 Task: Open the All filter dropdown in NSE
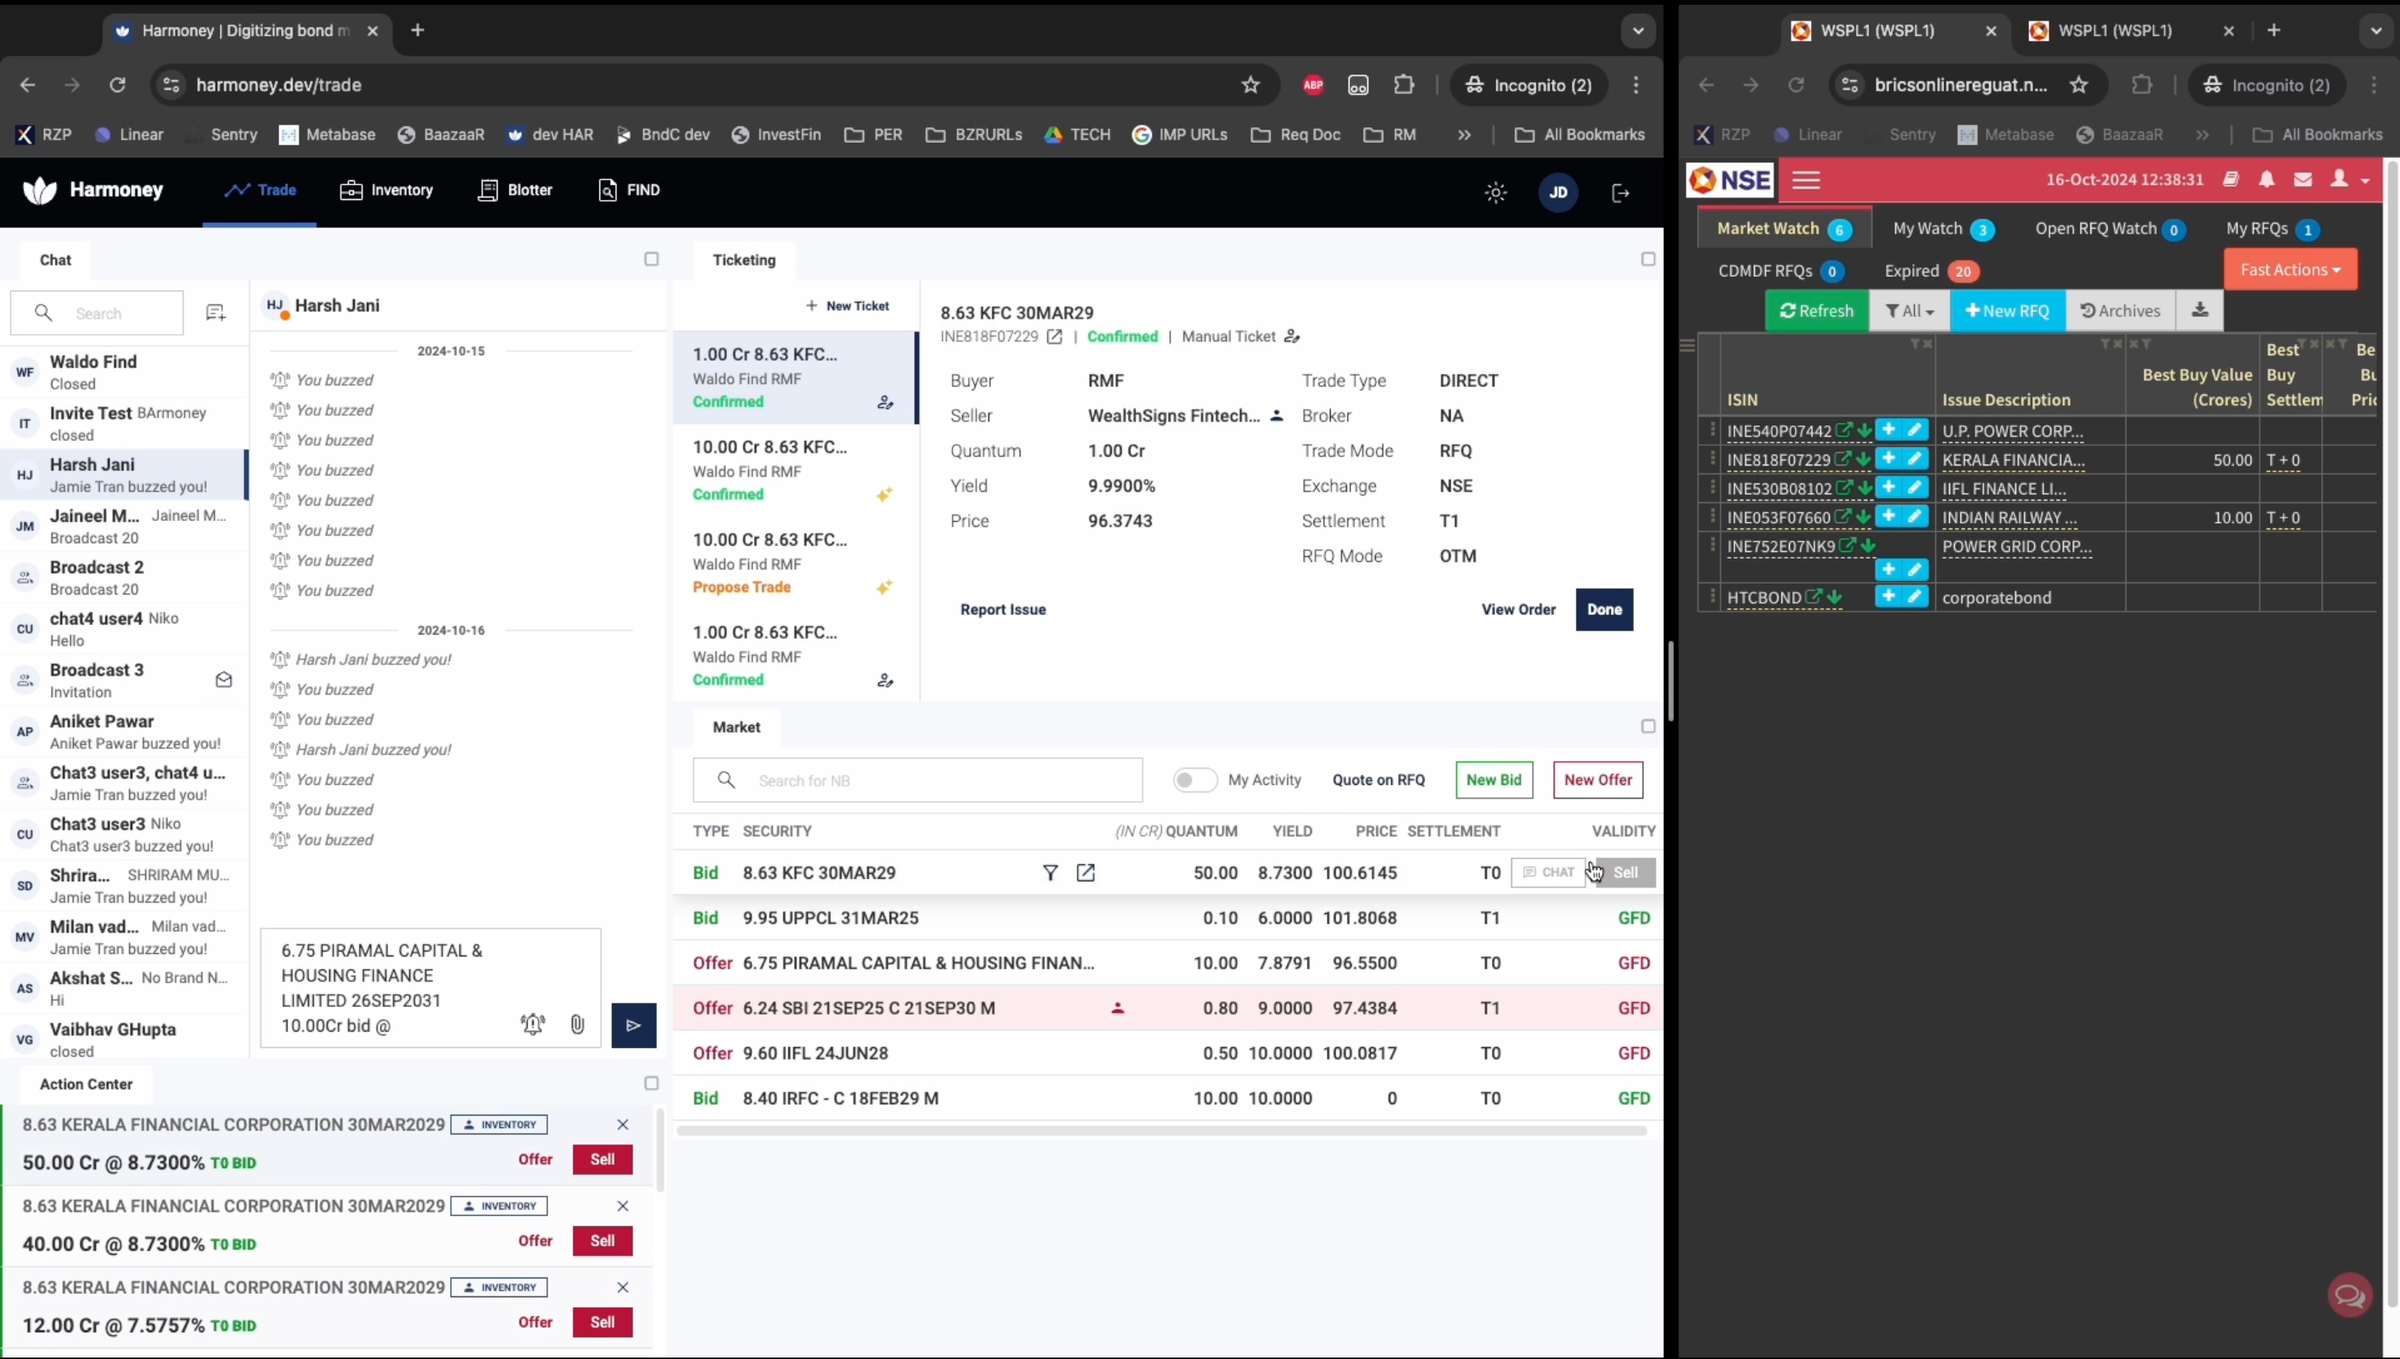[1909, 310]
